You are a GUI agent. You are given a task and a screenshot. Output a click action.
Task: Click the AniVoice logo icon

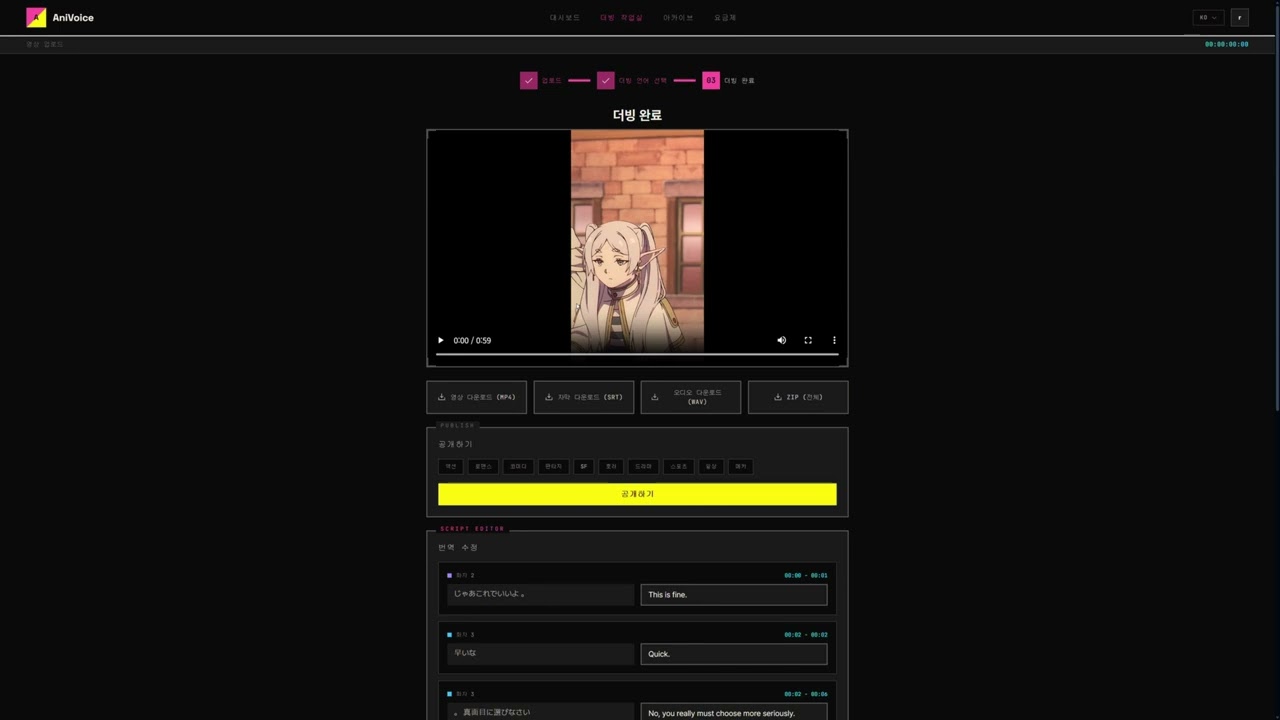coord(36,17)
